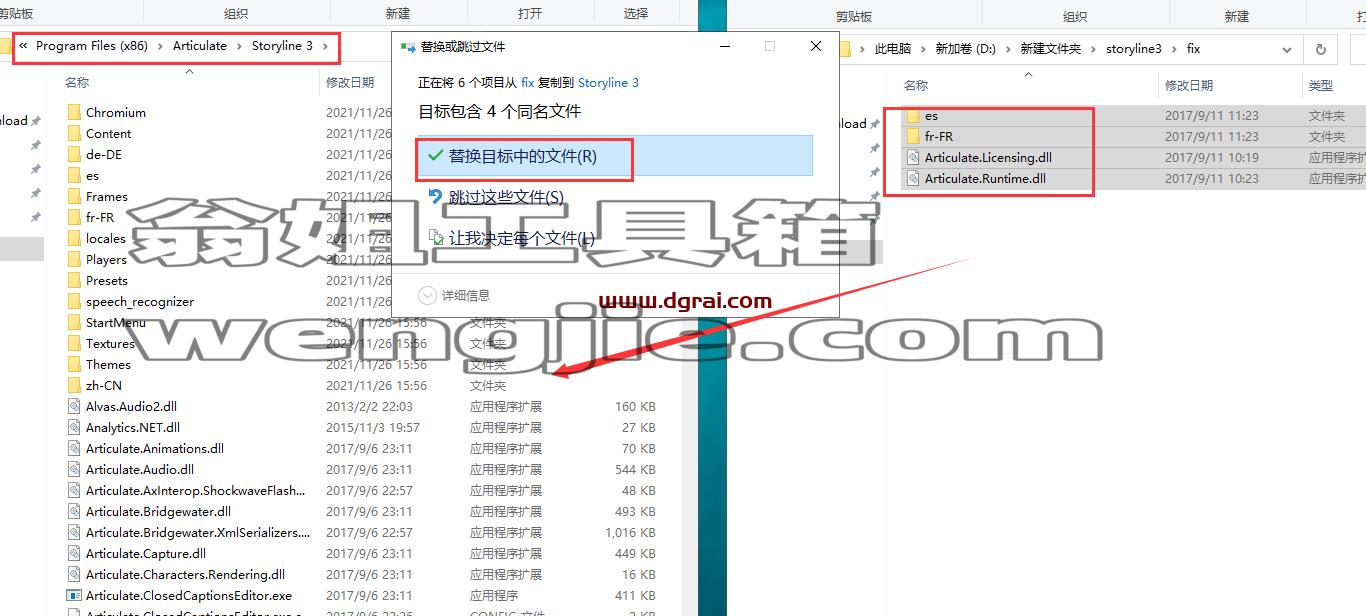Viewport: 1366px width, 616px height.
Task: Open chevron after 新建文件夹 breadcrumb
Action: (1094, 49)
